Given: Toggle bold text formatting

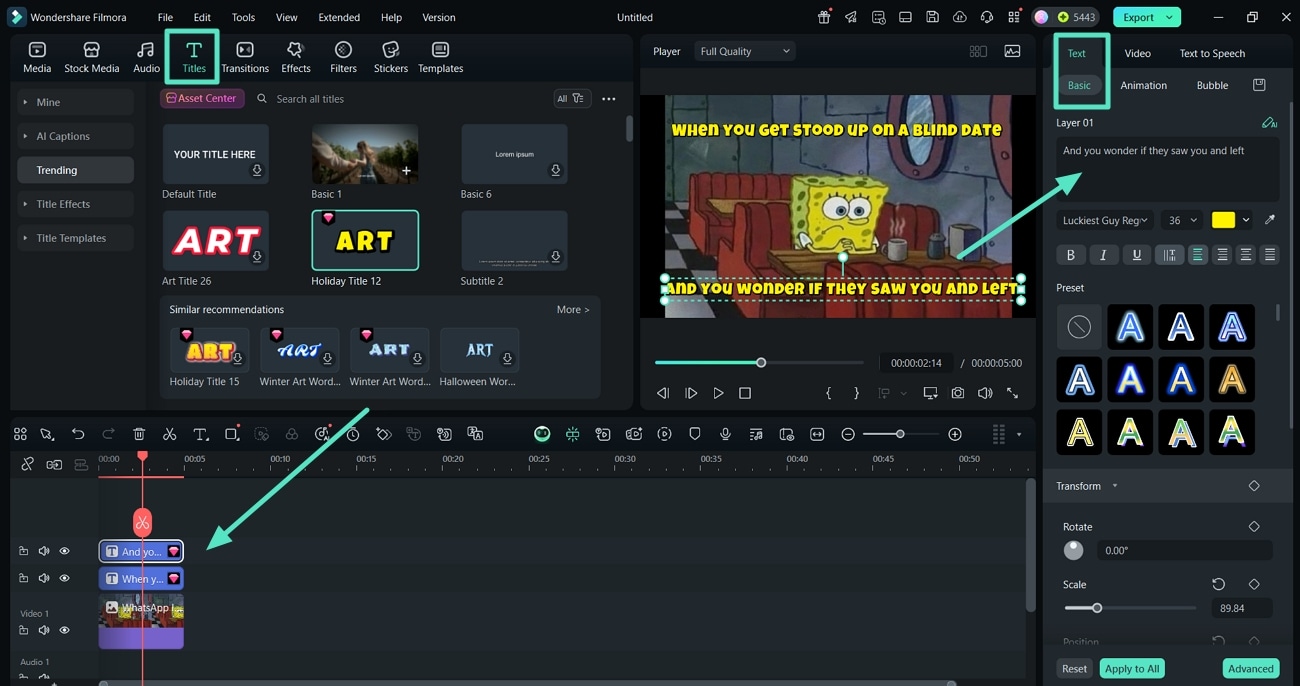Looking at the screenshot, I should coord(1070,255).
